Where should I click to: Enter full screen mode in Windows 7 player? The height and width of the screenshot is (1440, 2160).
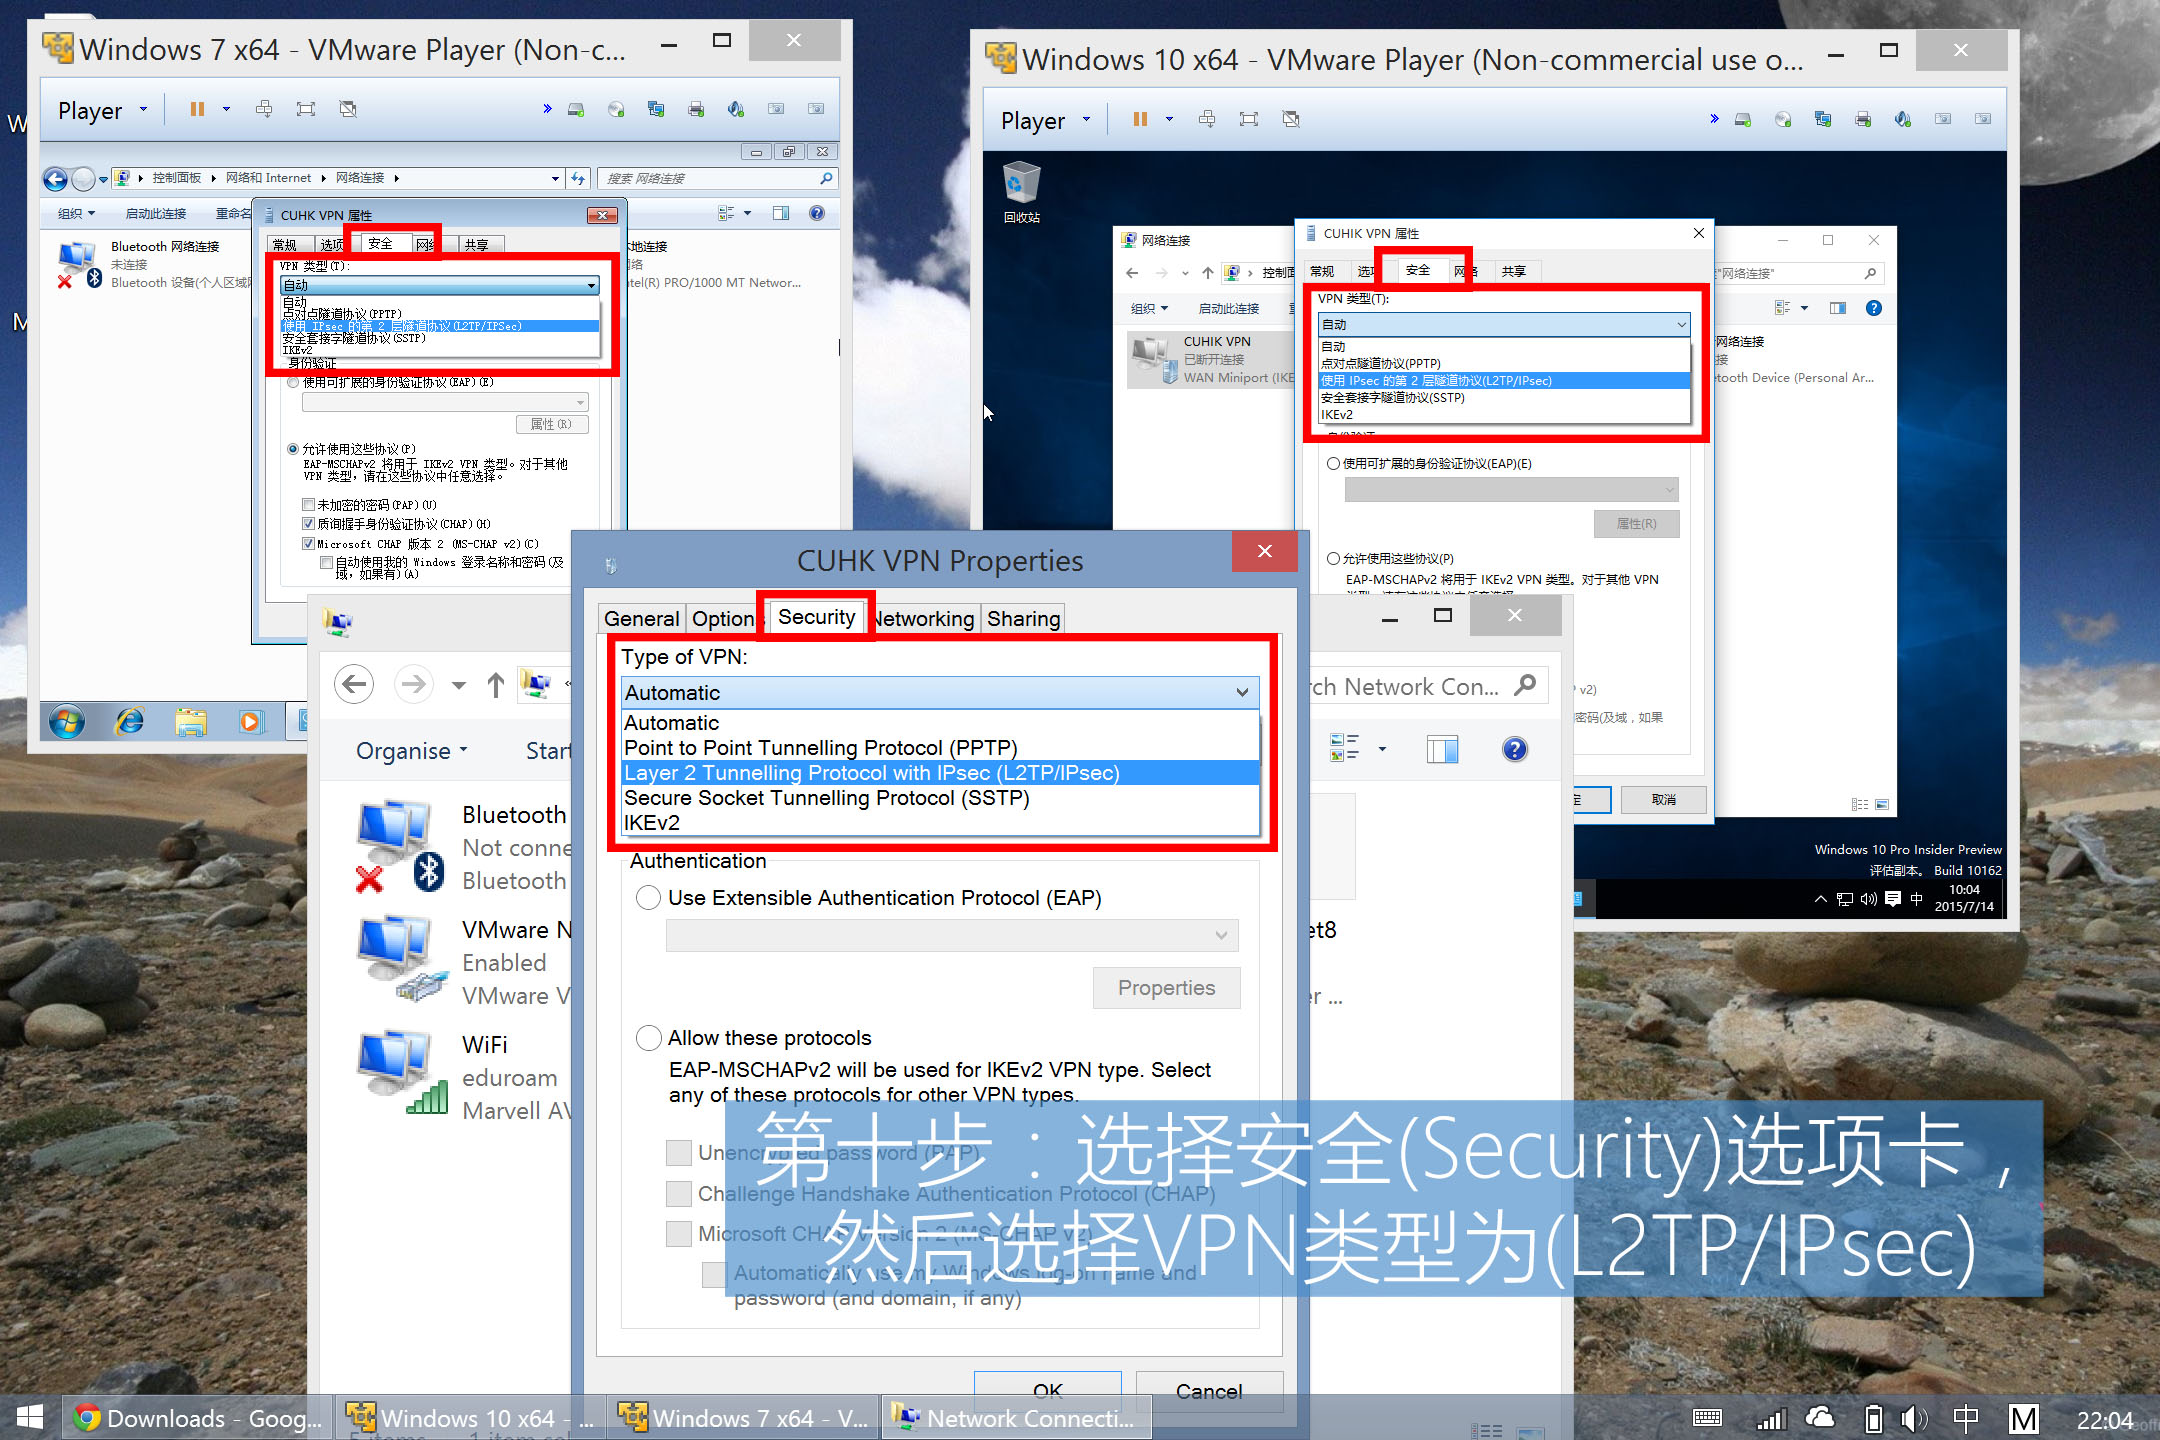click(306, 109)
